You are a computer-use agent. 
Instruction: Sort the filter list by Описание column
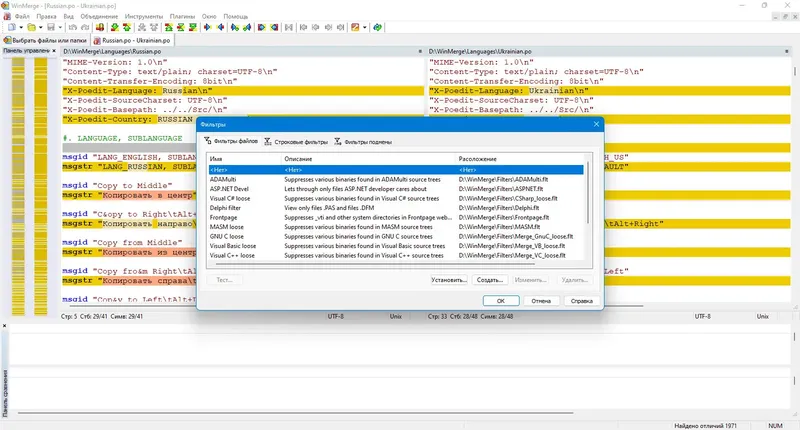tap(368, 159)
